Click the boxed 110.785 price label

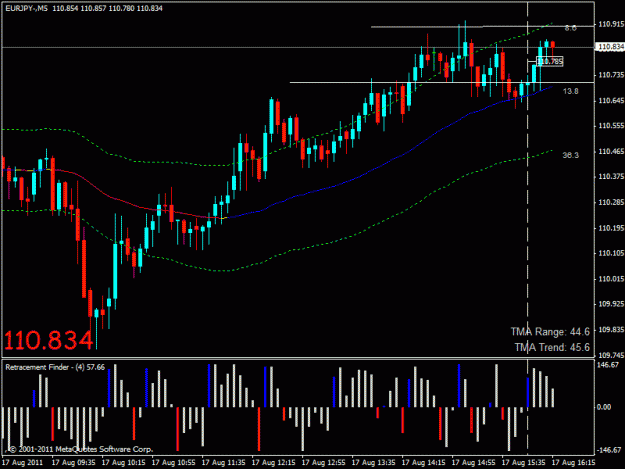pos(550,61)
